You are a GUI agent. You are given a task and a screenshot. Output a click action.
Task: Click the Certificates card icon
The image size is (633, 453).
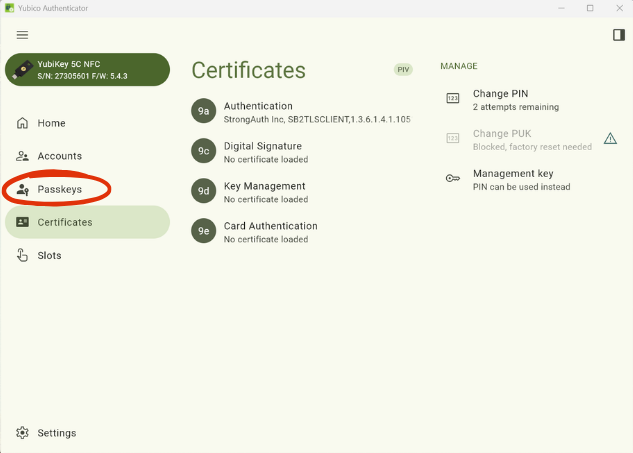22,222
